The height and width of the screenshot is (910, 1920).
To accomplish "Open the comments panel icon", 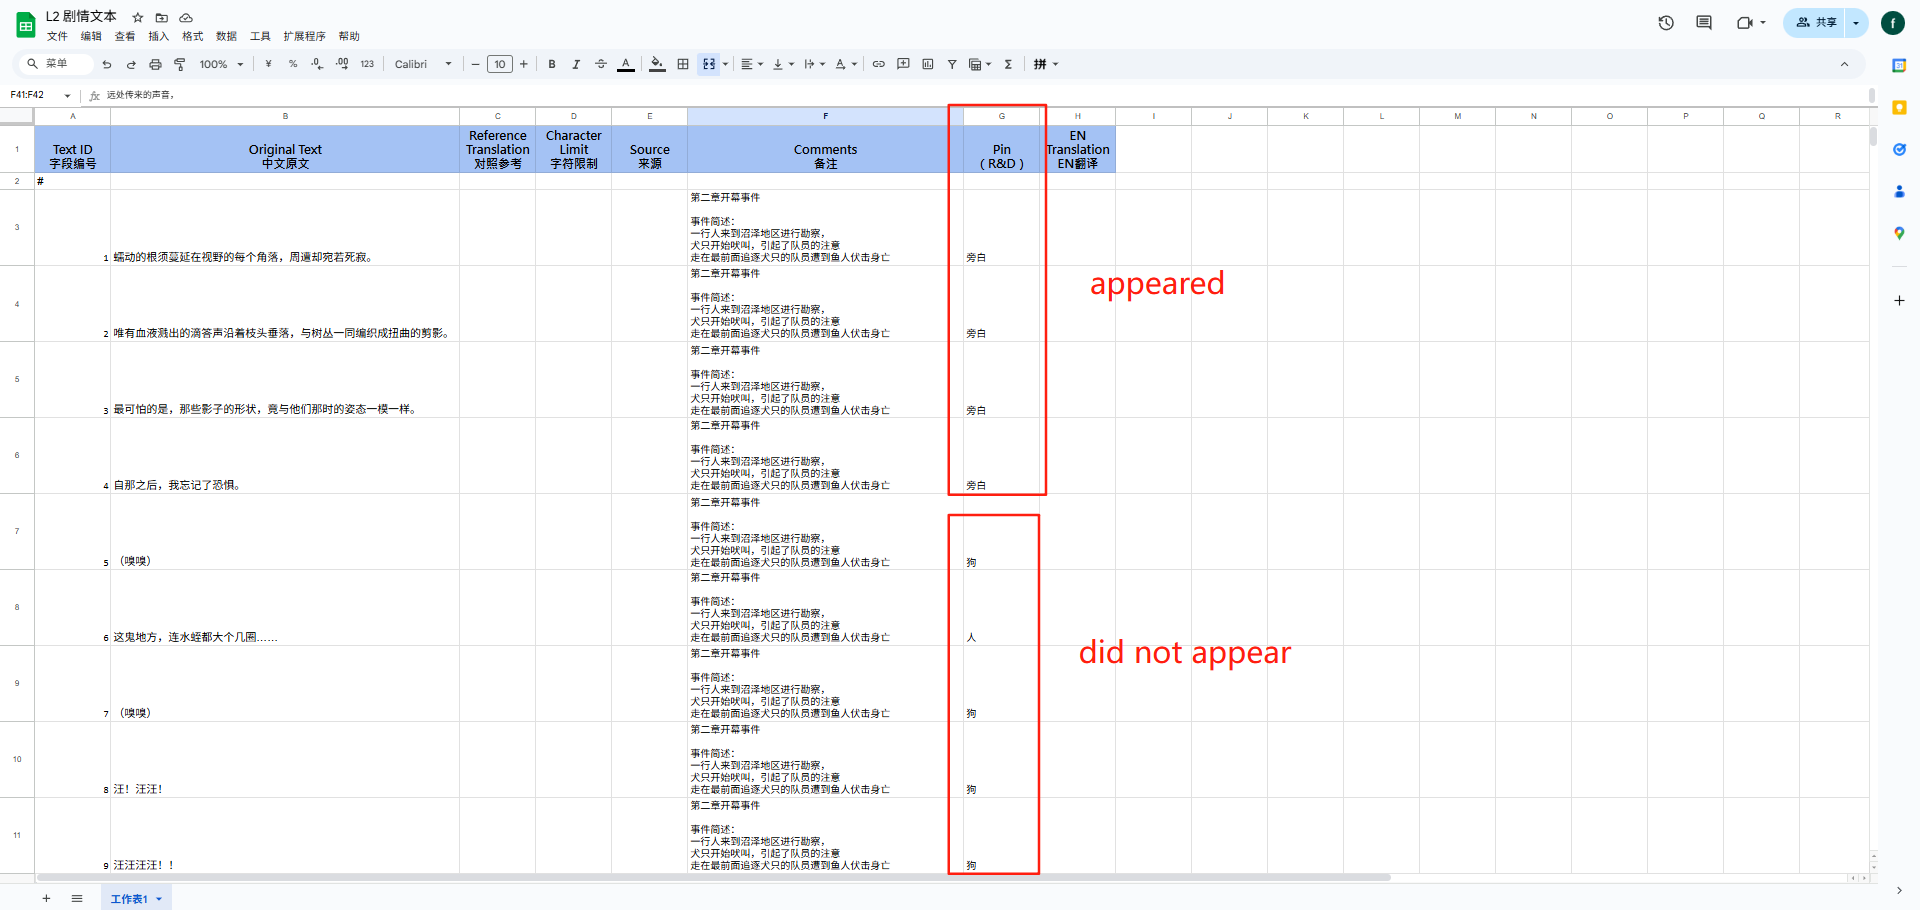I will click(x=1704, y=23).
